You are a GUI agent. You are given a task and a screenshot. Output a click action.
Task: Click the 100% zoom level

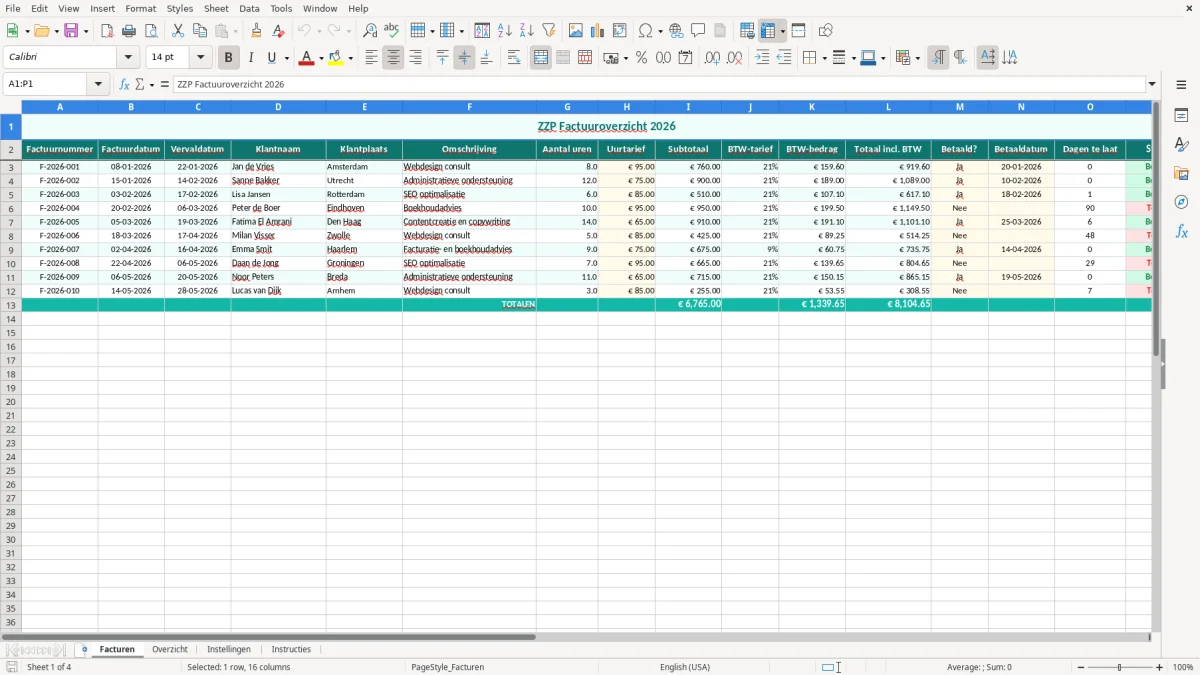pyautogui.click(x=1183, y=667)
